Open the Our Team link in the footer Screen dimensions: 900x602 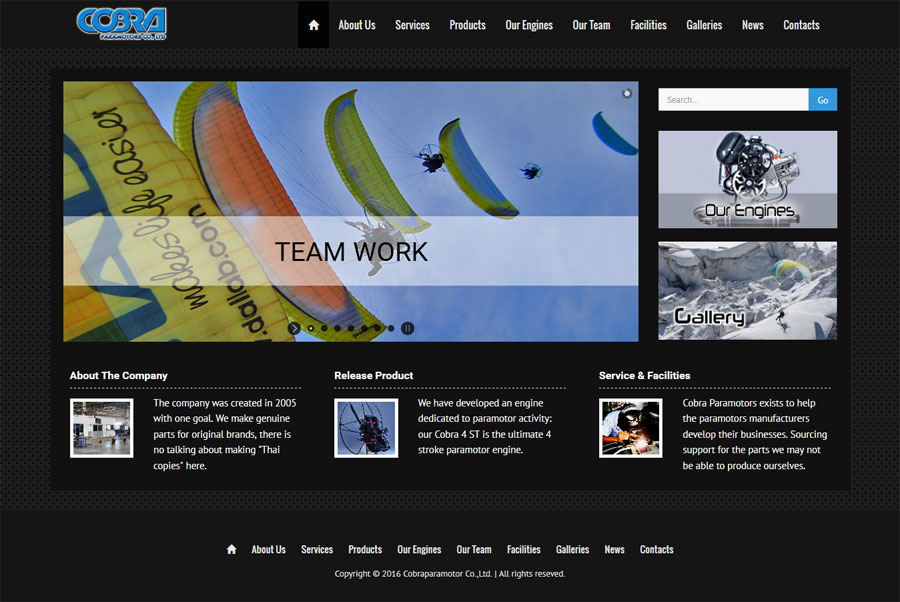coord(474,549)
